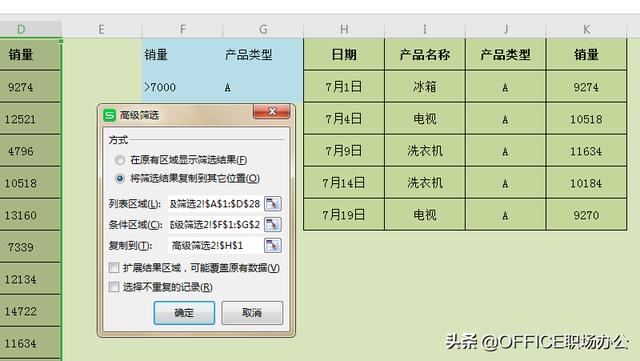Viewport: 640px width, 361px height.
Task: Click the range picker icon for 复制到
Action: [x=273, y=245]
